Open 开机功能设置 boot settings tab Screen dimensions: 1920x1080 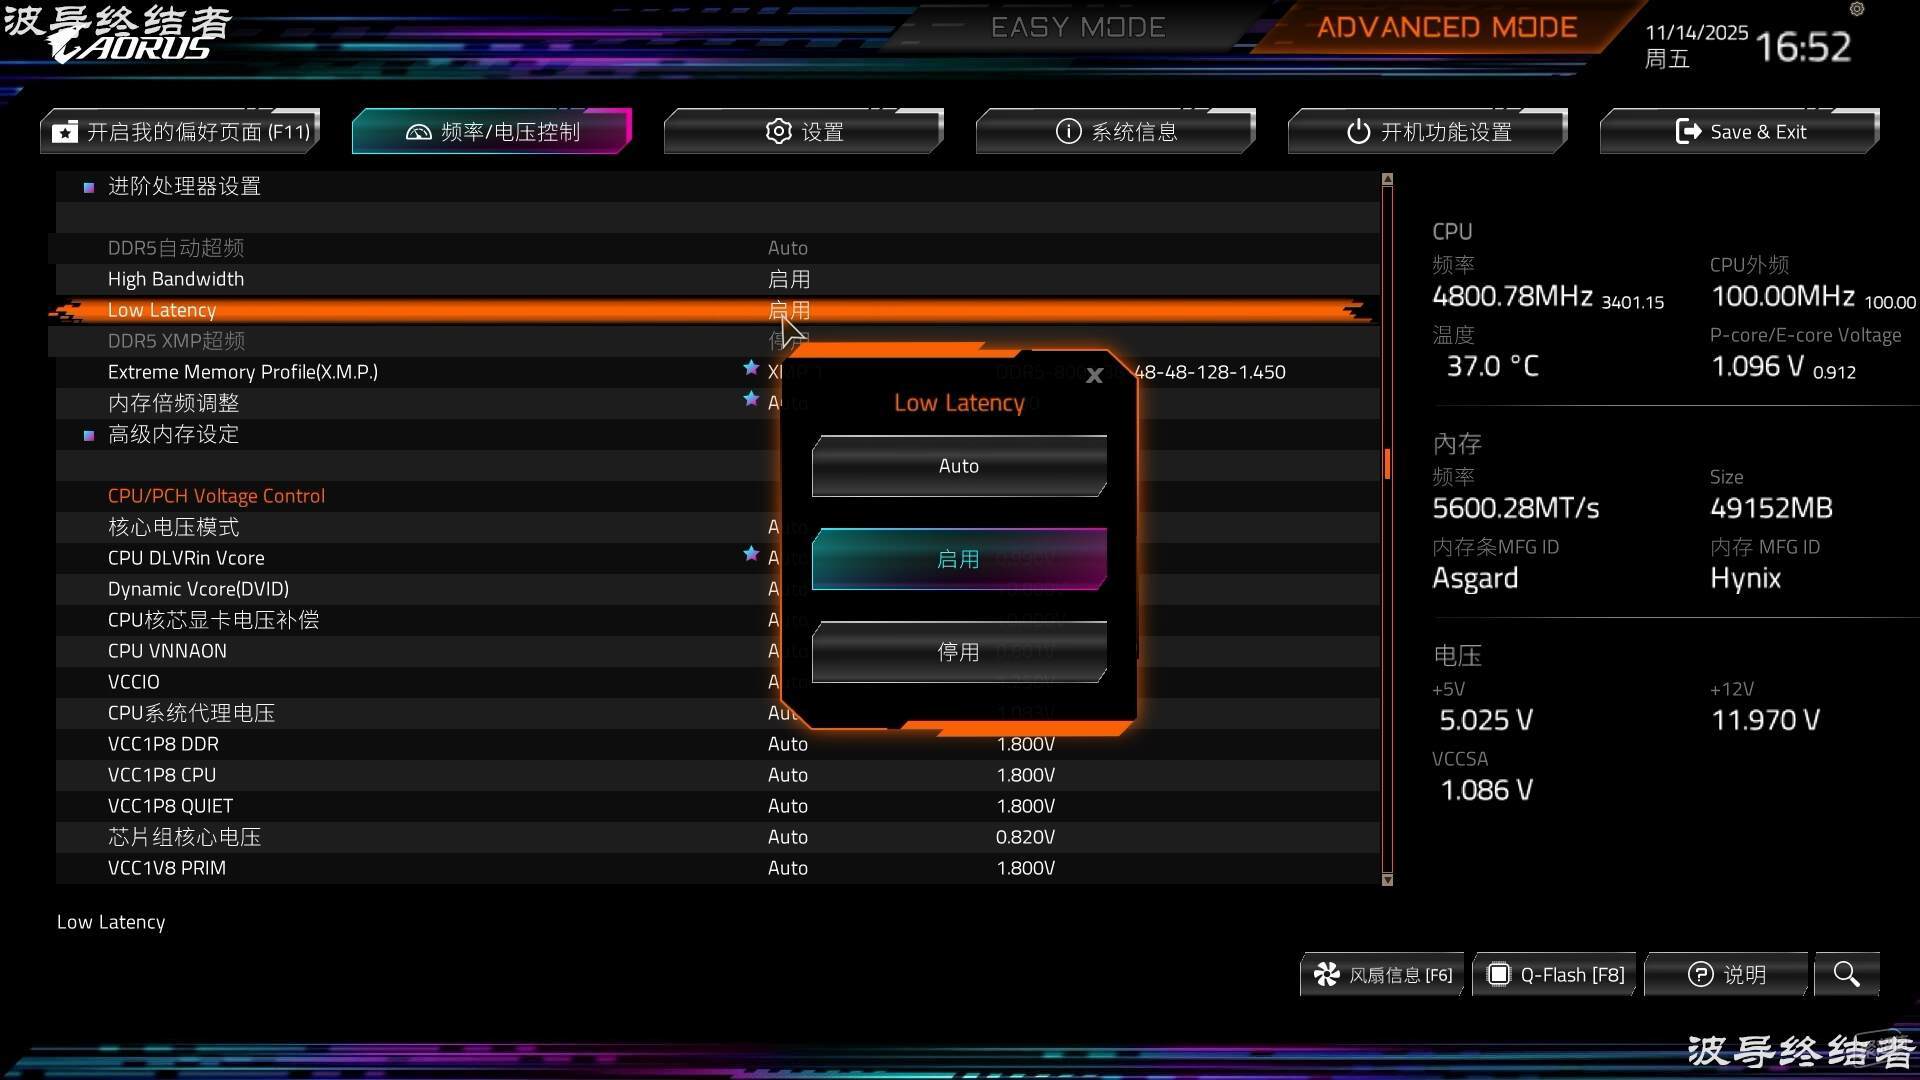(1427, 132)
